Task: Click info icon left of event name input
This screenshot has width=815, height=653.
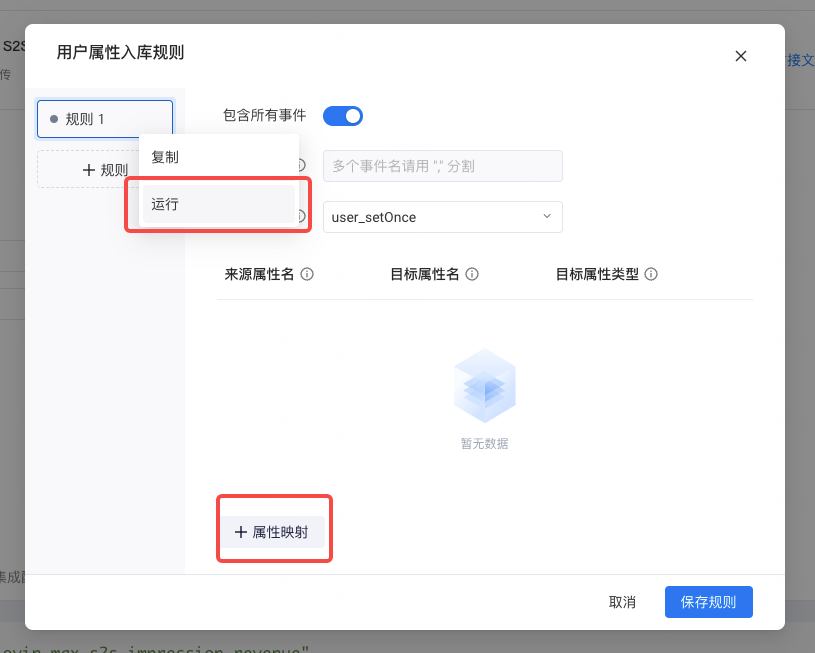Action: (300, 166)
